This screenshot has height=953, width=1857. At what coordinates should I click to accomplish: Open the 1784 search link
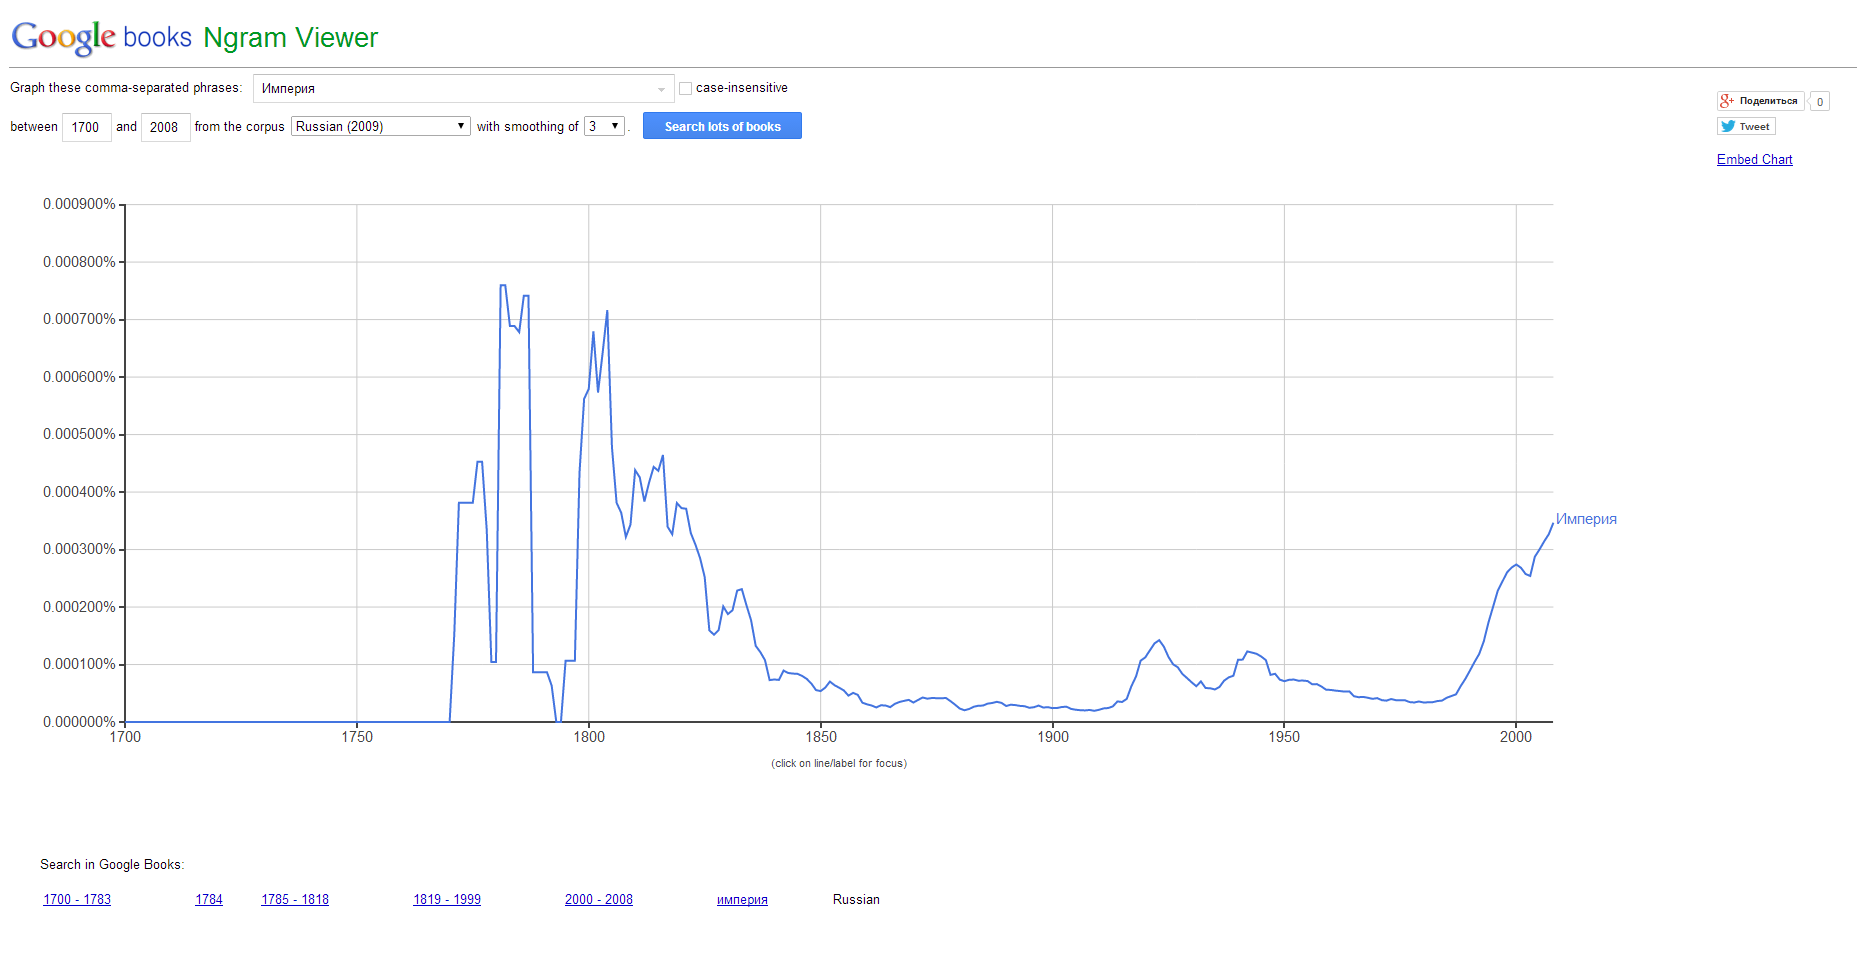tap(209, 899)
